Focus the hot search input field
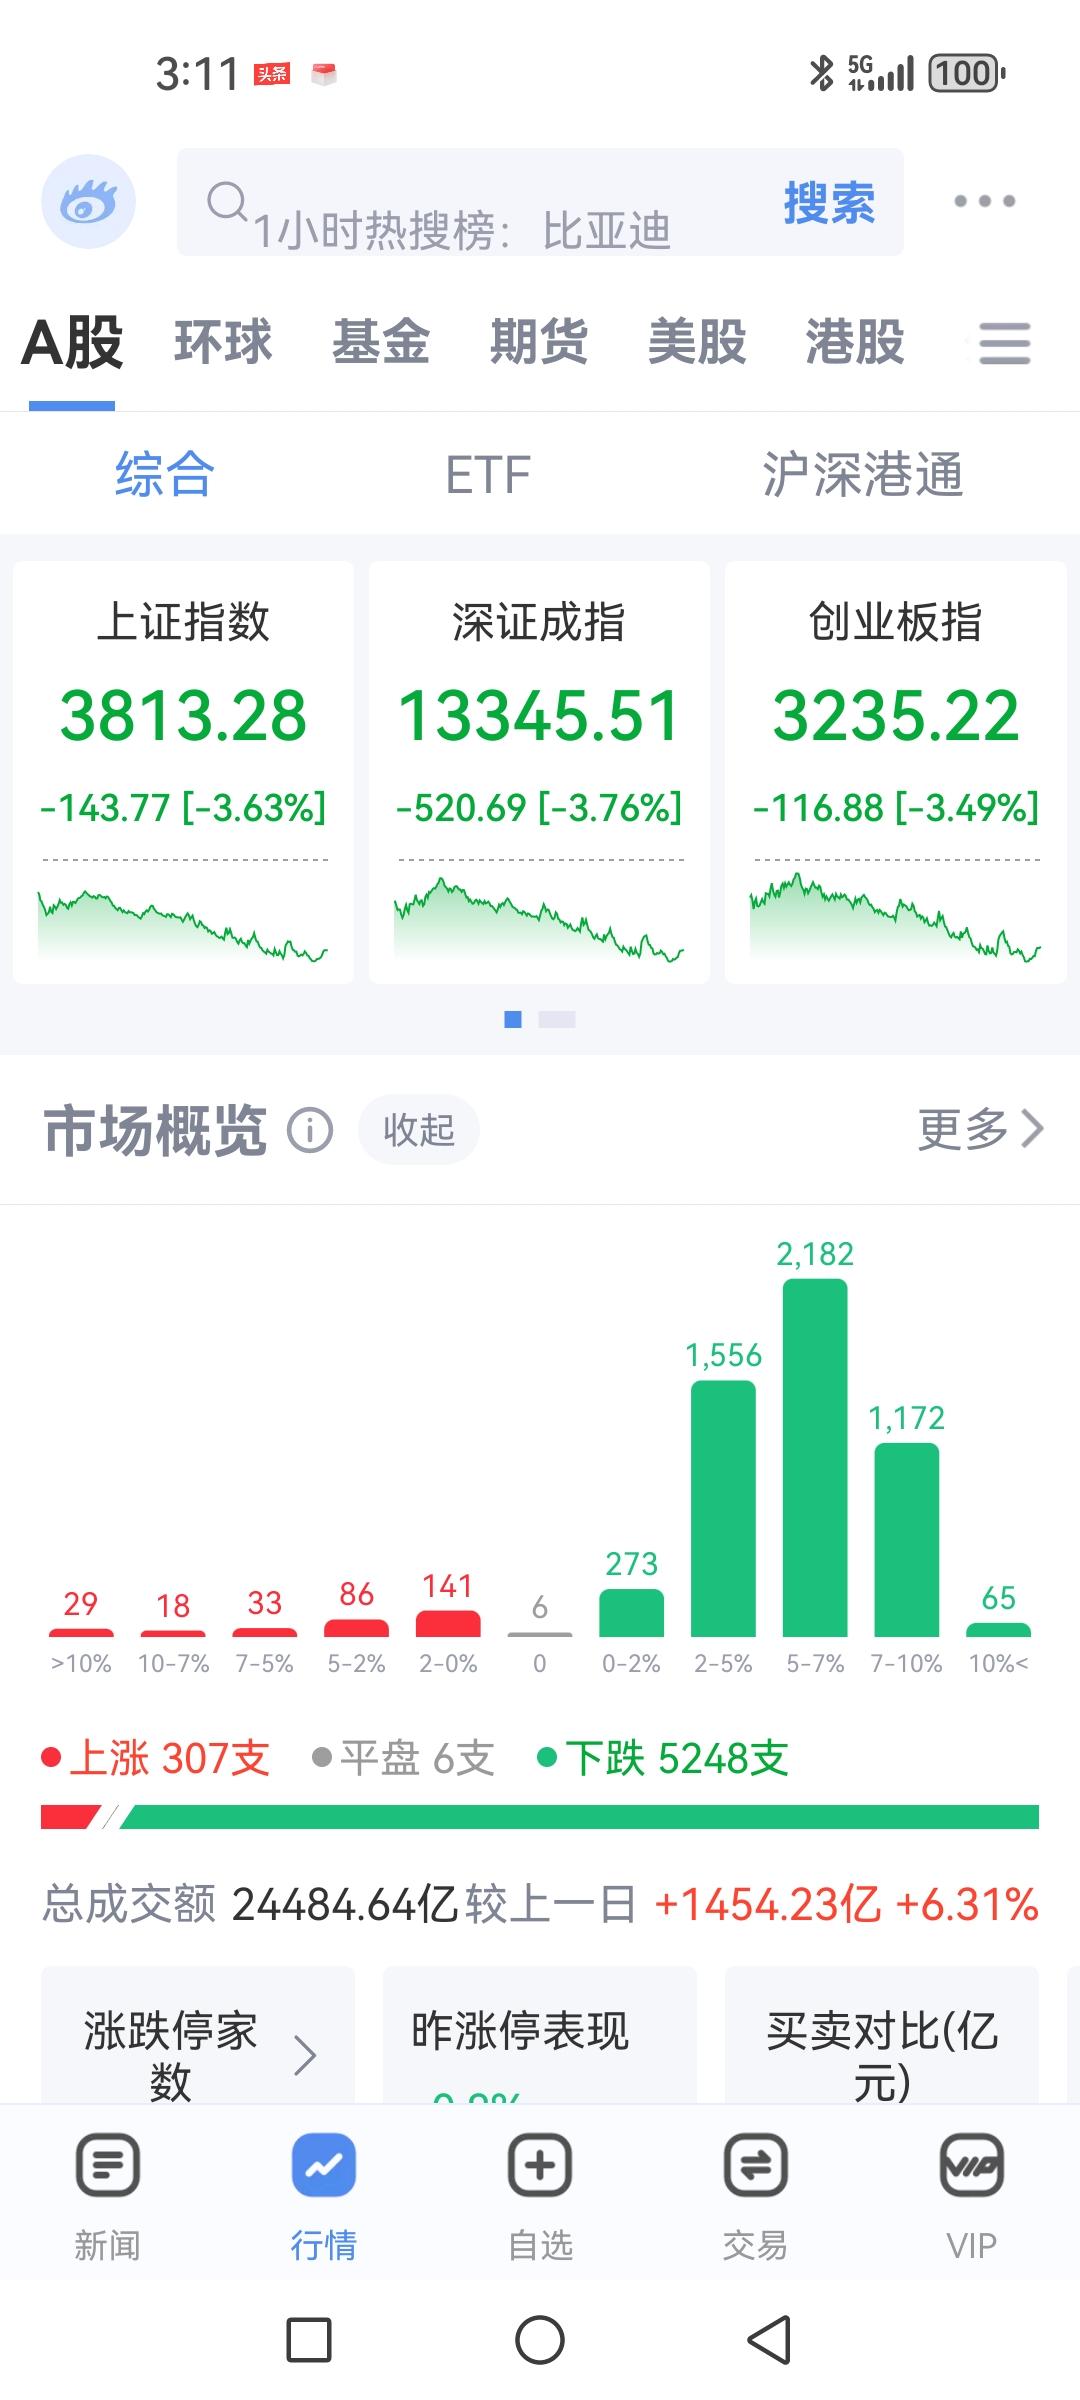 pyautogui.click(x=540, y=202)
